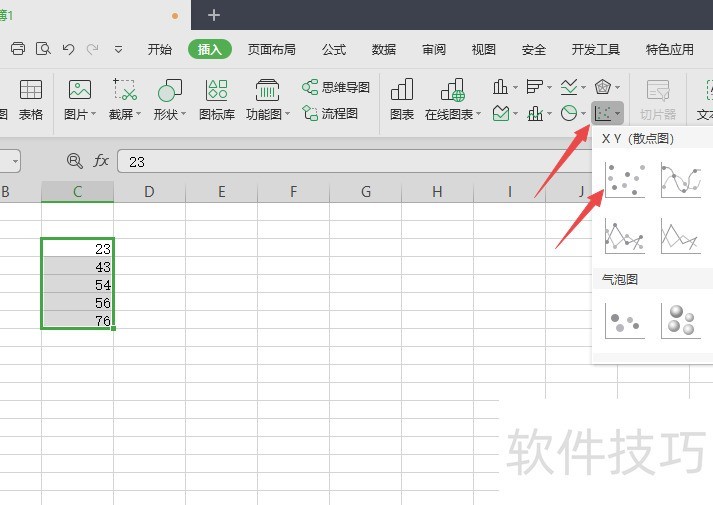The image size is (713, 505).
Task: Open the 图标库 icon library
Action: coord(217,100)
